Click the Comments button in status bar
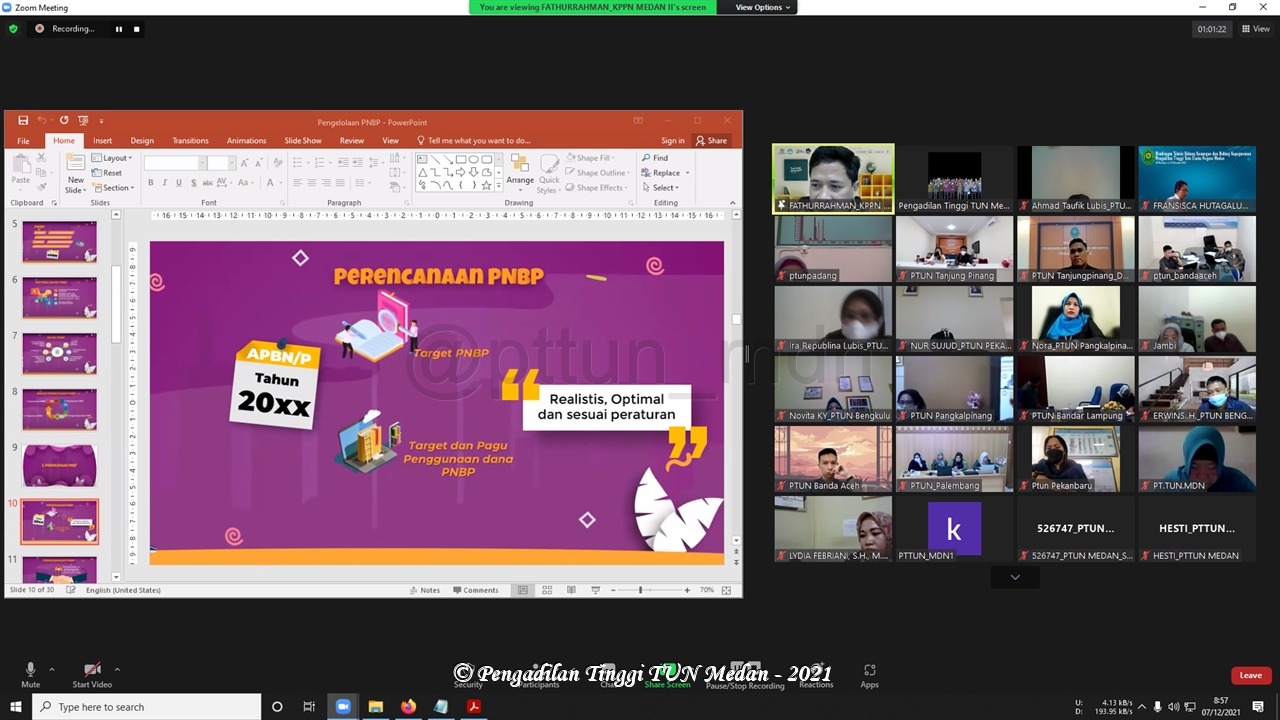Image resolution: width=1280 pixels, height=720 pixels. pyautogui.click(x=474, y=590)
